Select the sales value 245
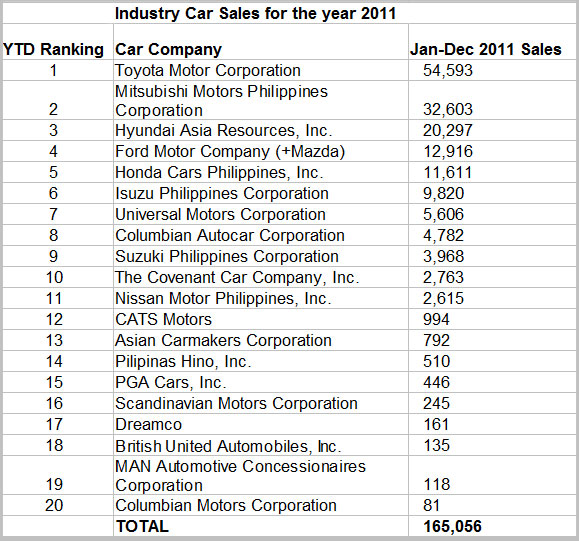The image size is (579, 541). [436, 404]
